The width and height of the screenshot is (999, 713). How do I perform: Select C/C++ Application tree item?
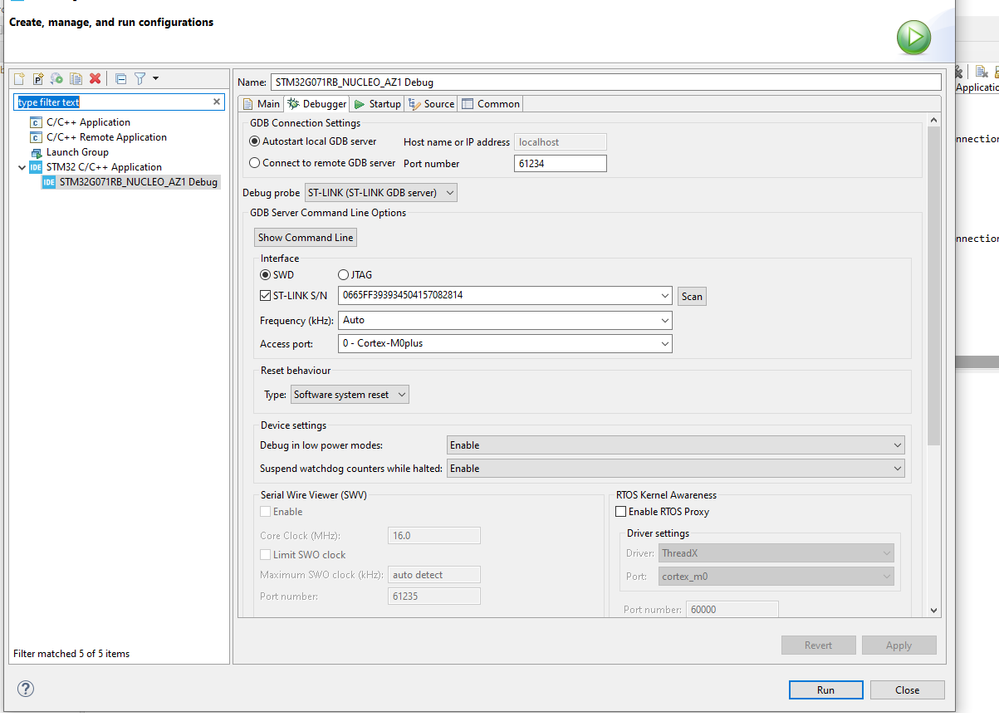click(88, 122)
